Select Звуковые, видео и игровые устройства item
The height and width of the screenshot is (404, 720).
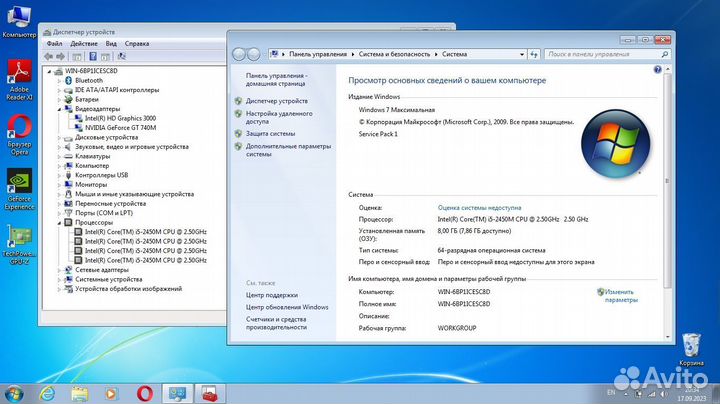click(132, 147)
